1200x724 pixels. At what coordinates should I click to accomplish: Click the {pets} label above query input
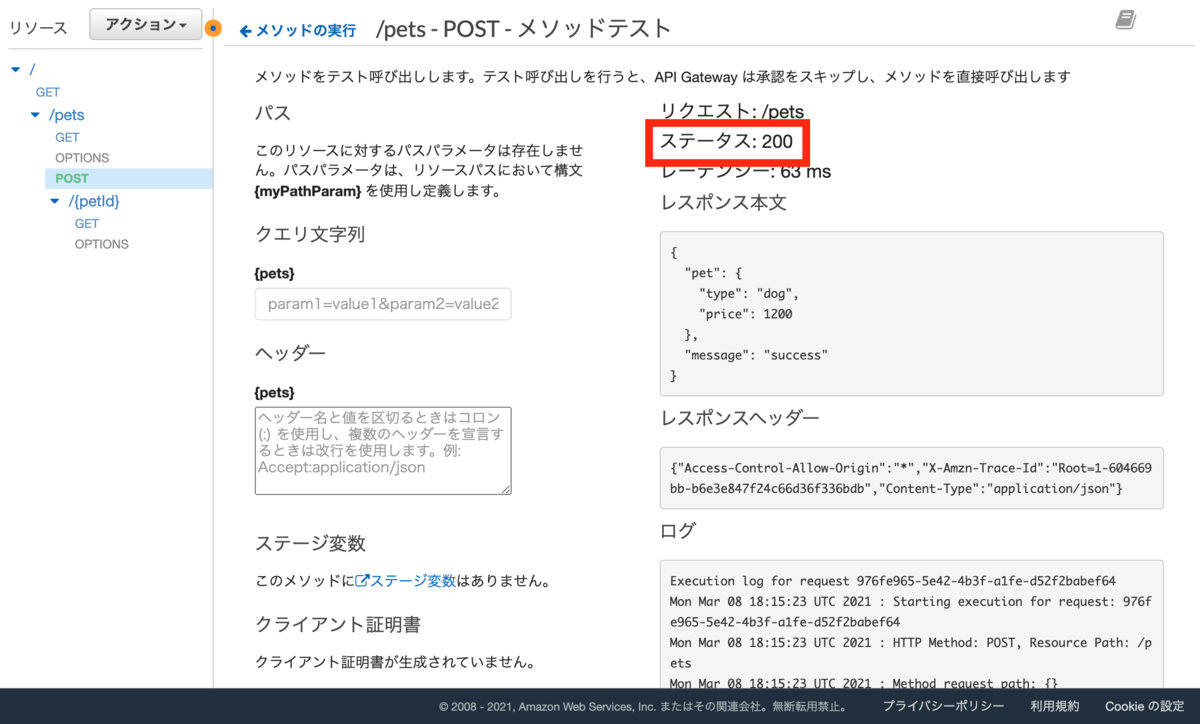click(x=275, y=273)
